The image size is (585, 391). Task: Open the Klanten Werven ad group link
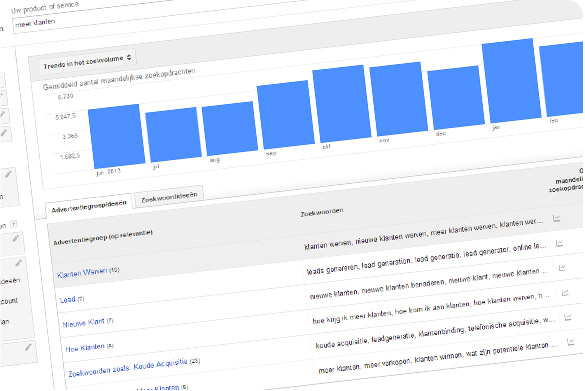point(82,273)
